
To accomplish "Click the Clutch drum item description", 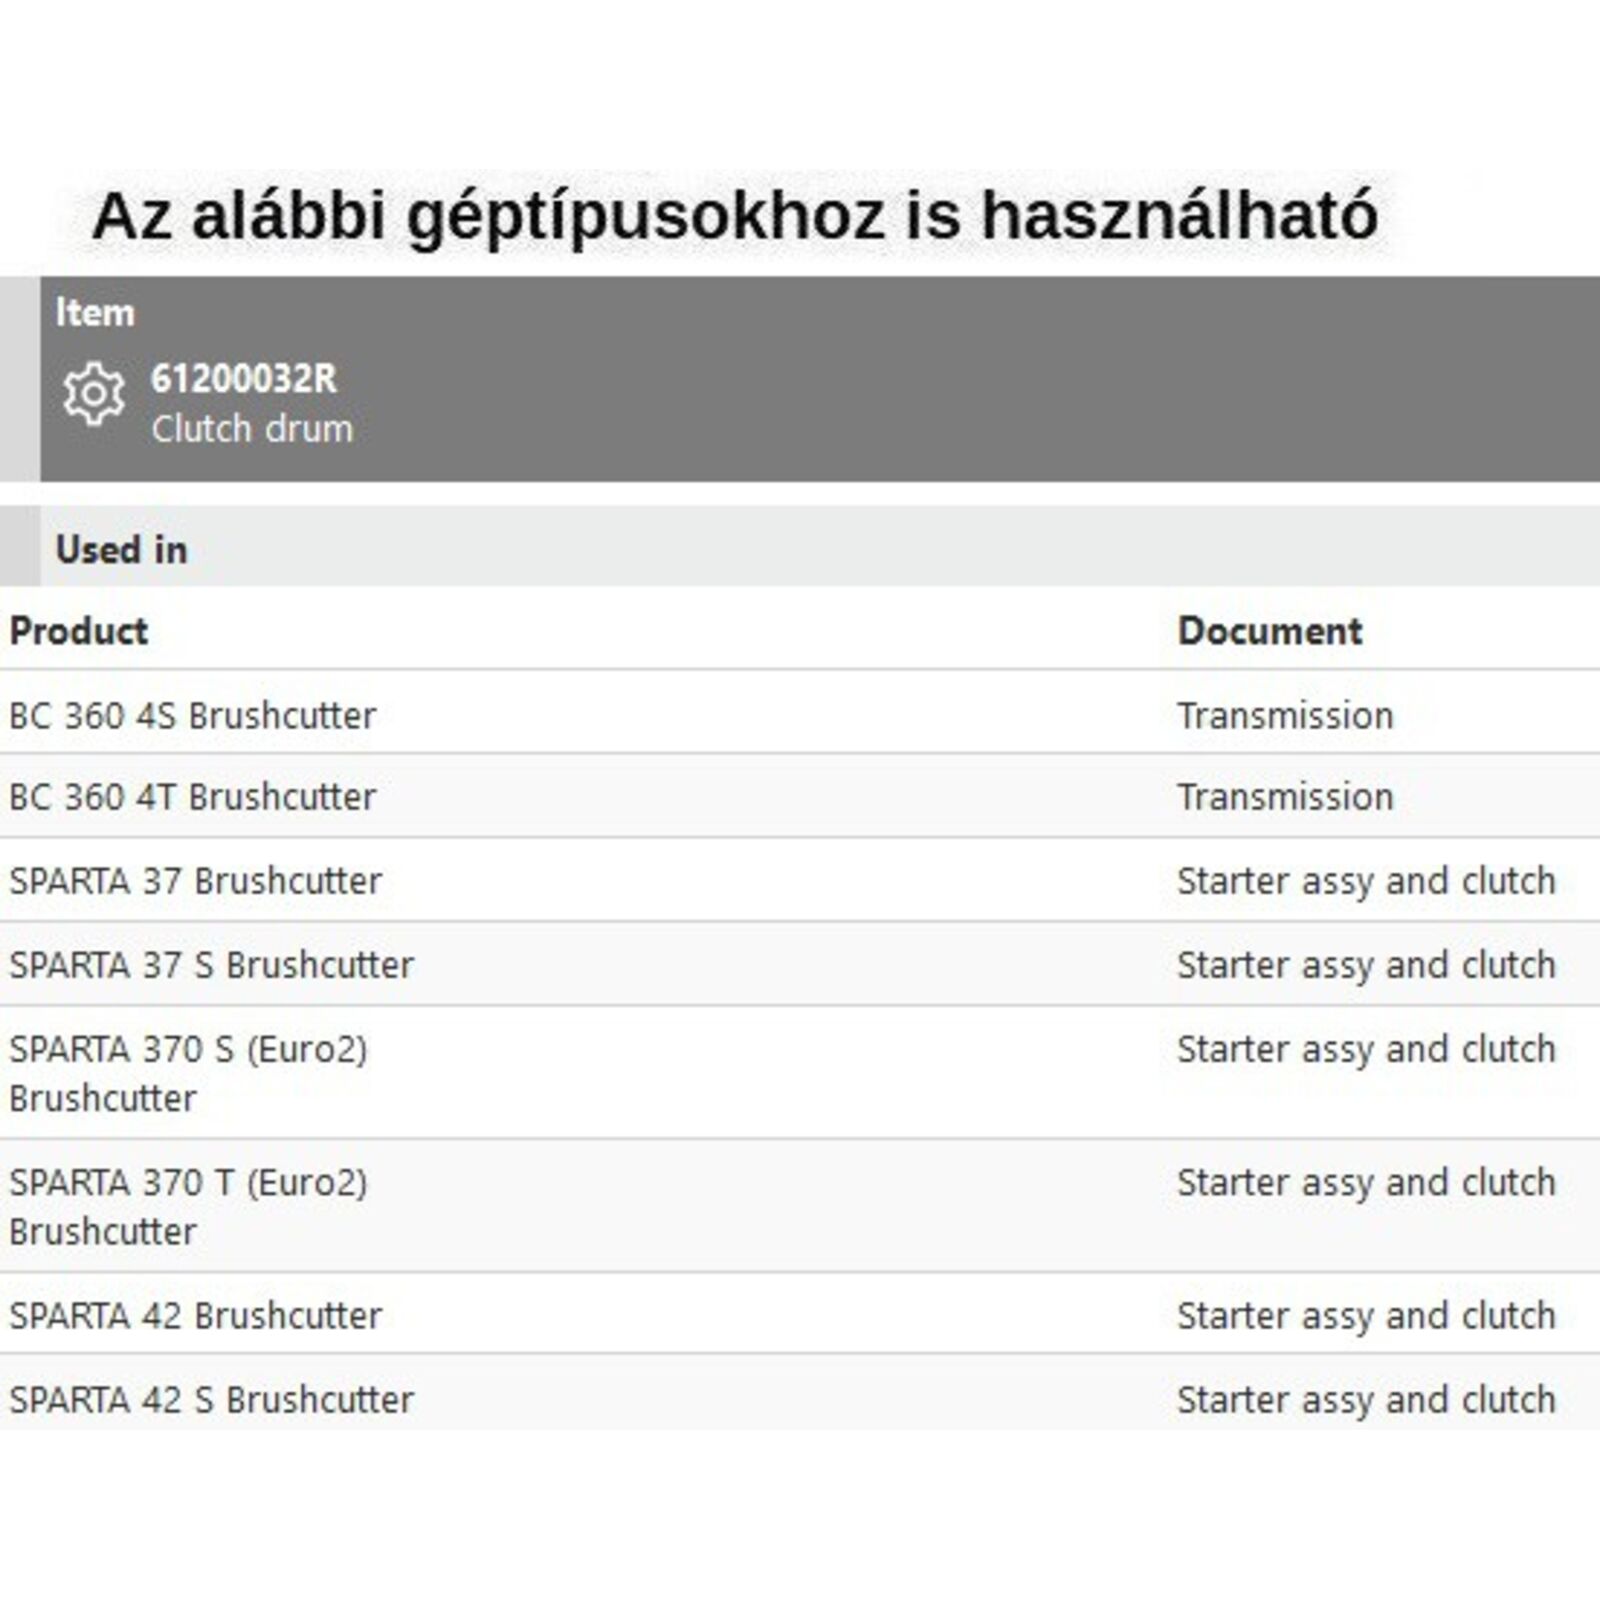I will coord(252,429).
